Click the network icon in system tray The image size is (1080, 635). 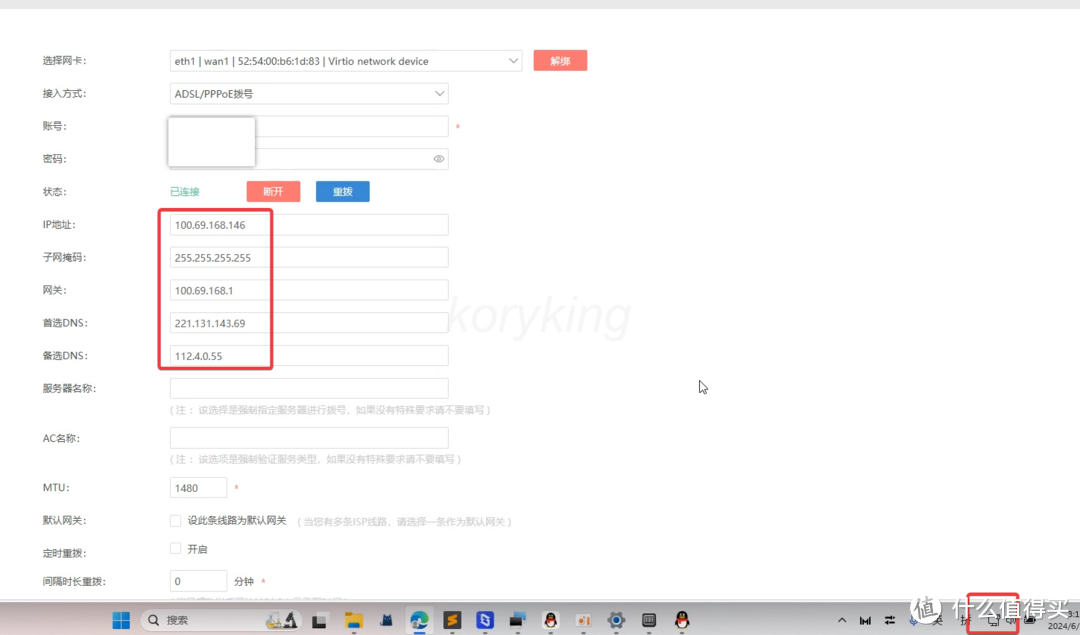point(993,620)
